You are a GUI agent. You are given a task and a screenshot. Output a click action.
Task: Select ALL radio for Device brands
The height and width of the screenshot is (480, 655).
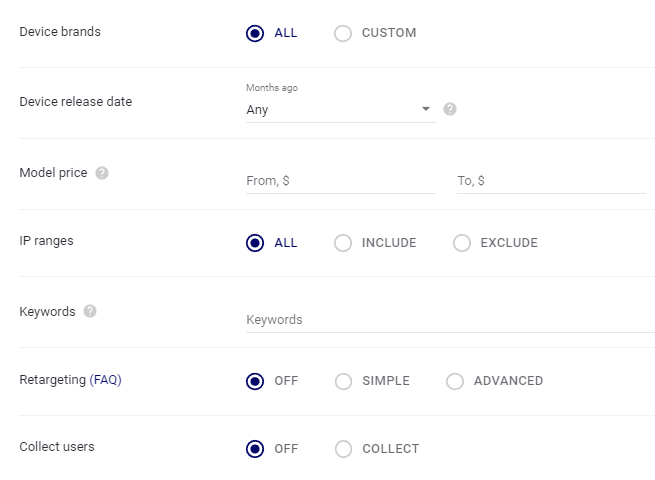[255, 33]
